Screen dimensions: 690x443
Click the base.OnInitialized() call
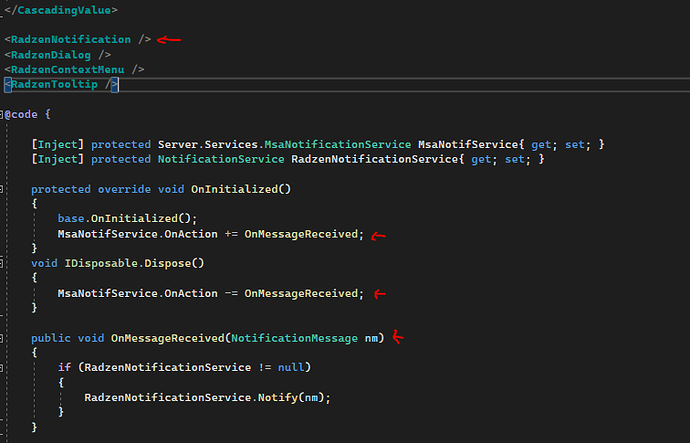(127, 219)
